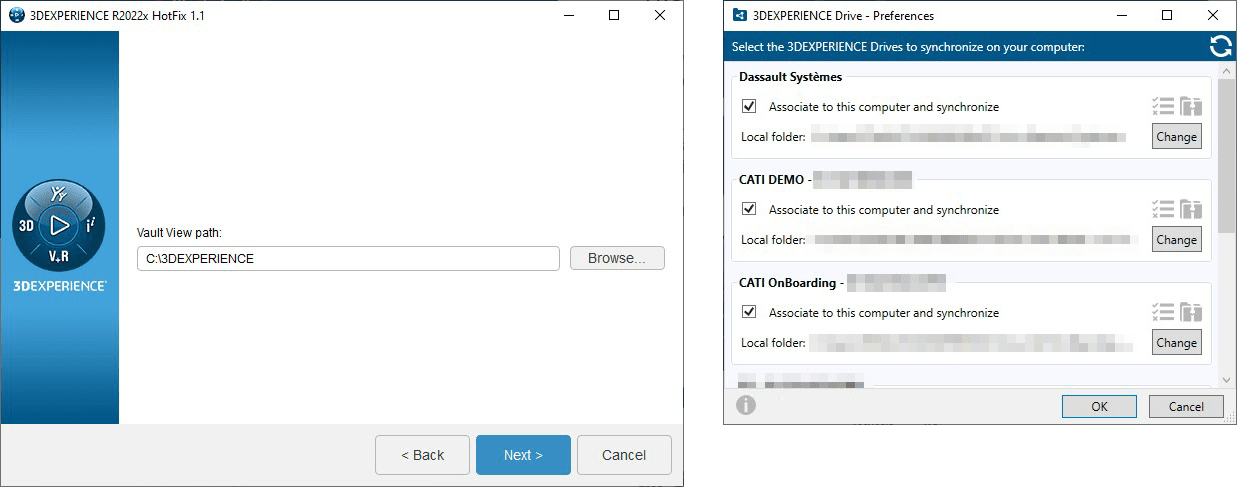Click Drive Preferences title bar app icon
1240x487 pixels.
click(740, 16)
